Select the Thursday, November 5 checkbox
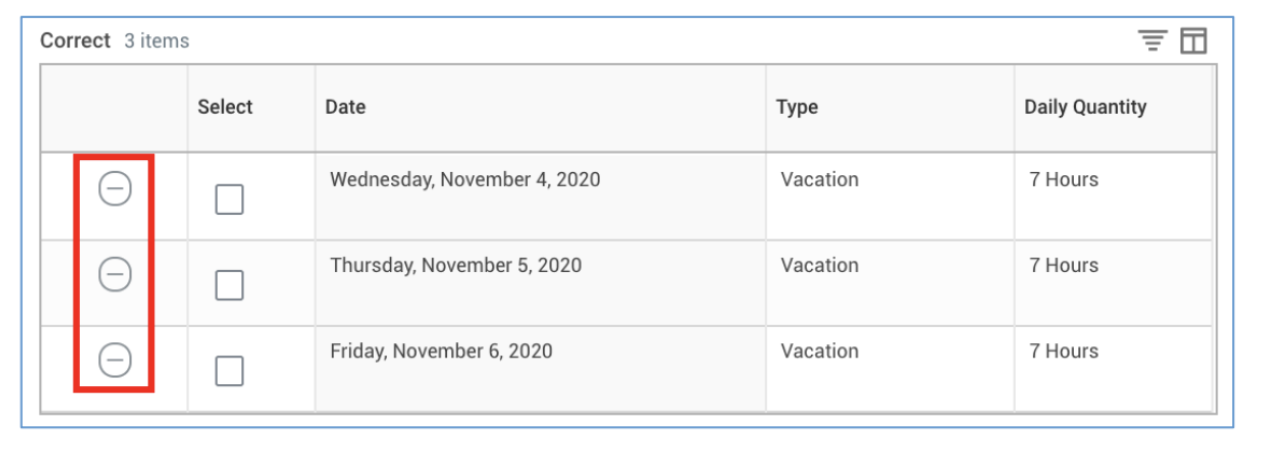The image size is (1264, 450). click(229, 286)
